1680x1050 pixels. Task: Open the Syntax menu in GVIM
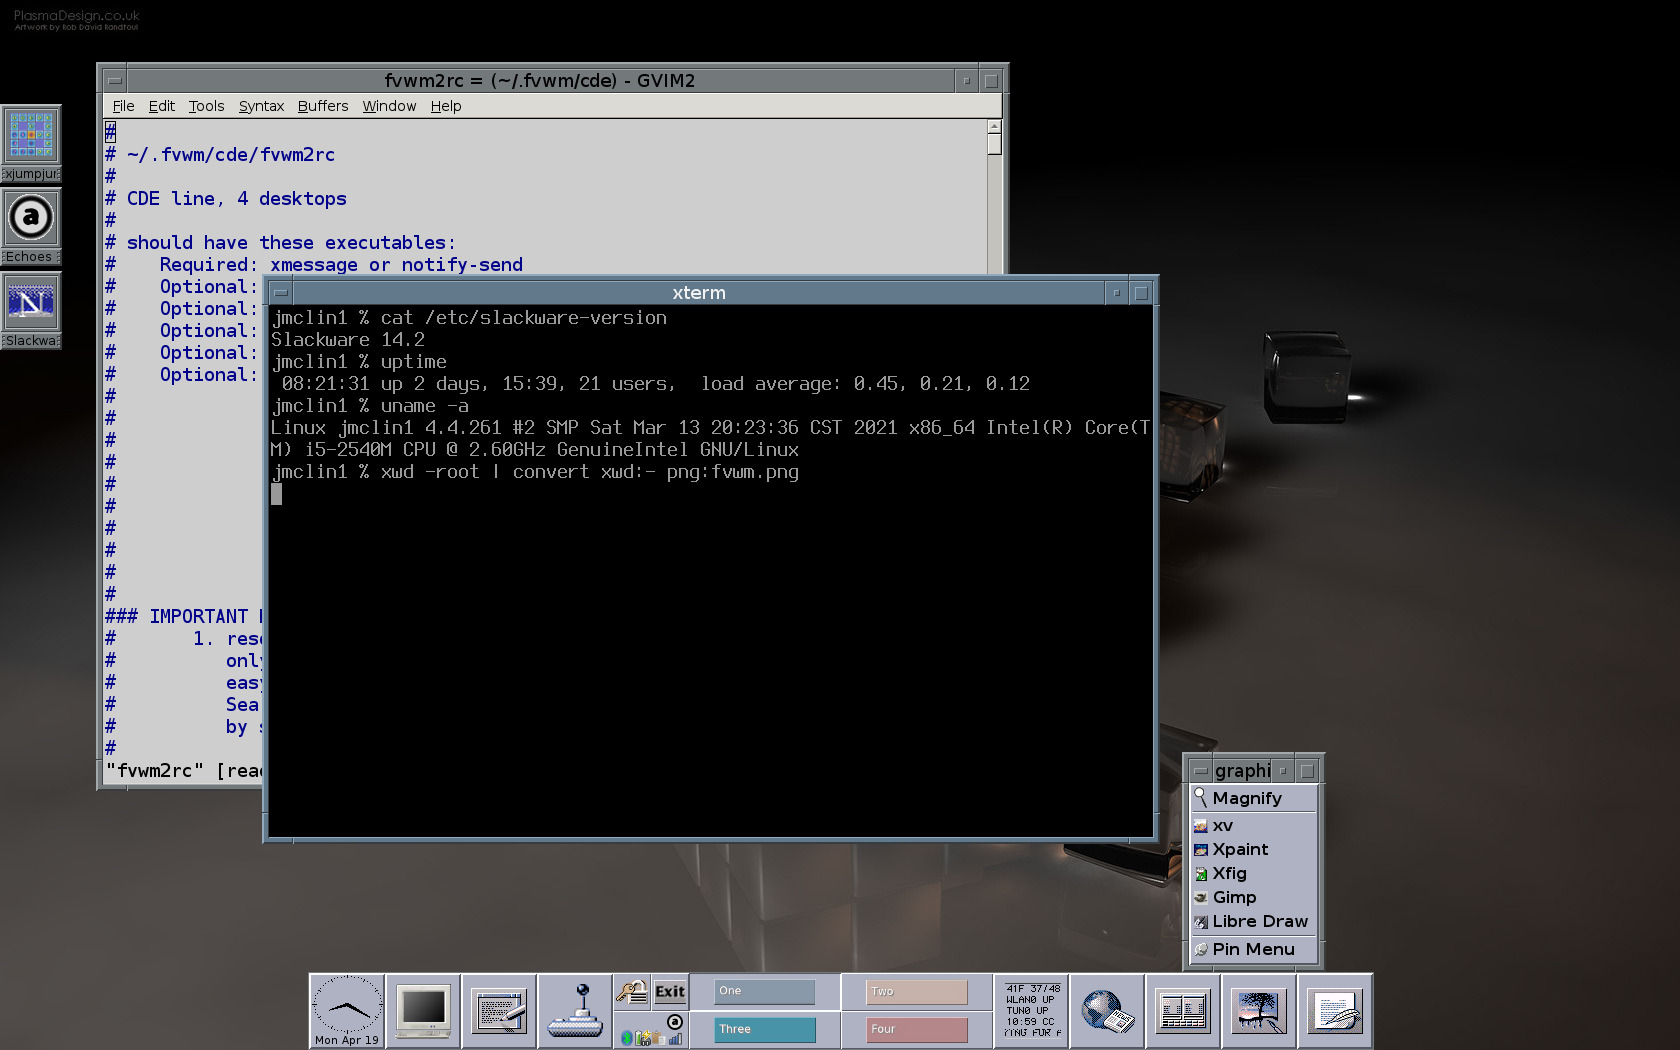coord(261,106)
